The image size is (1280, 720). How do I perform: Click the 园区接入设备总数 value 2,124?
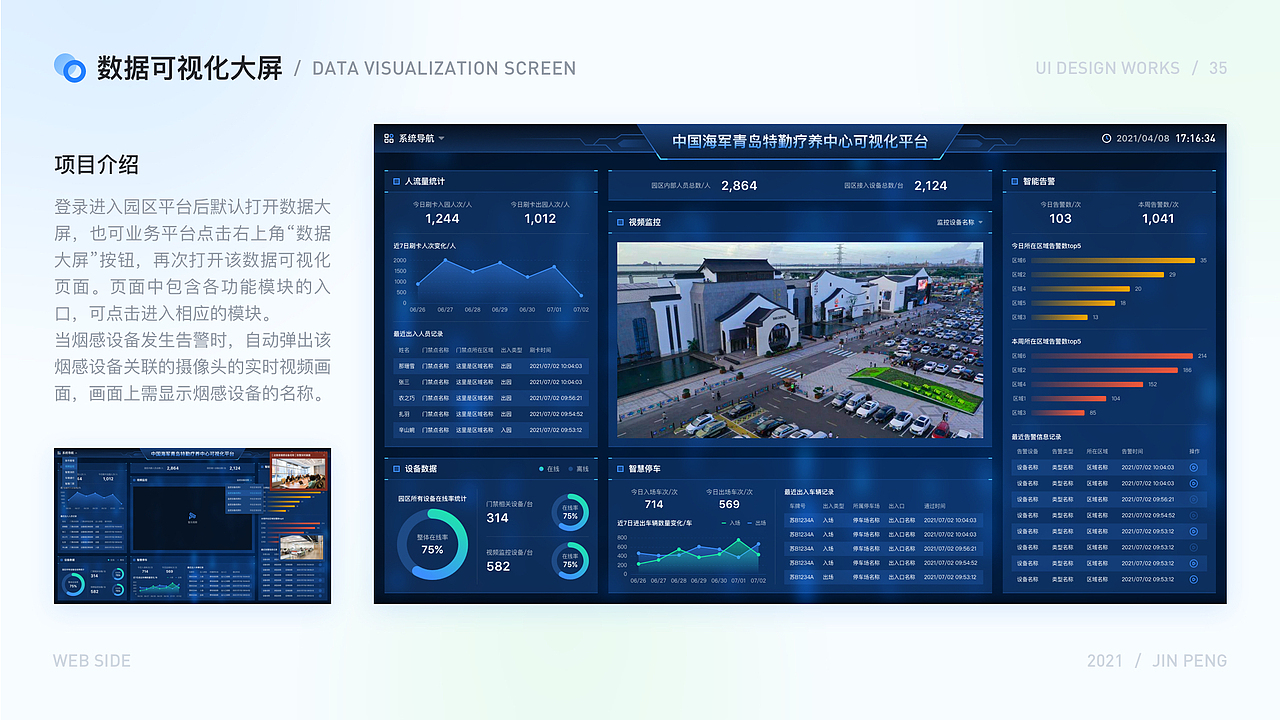pyautogui.click(x=930, y=185)
